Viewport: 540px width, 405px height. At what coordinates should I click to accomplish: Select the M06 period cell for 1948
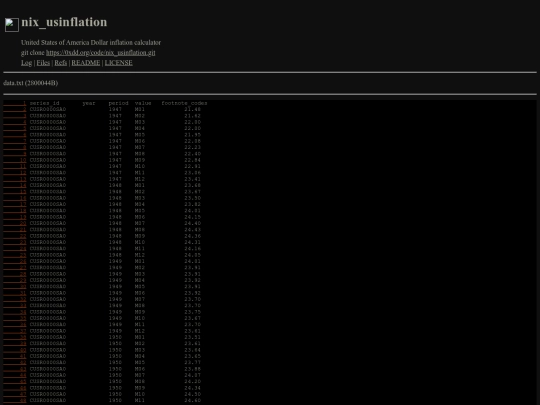[x=140, y=217]
